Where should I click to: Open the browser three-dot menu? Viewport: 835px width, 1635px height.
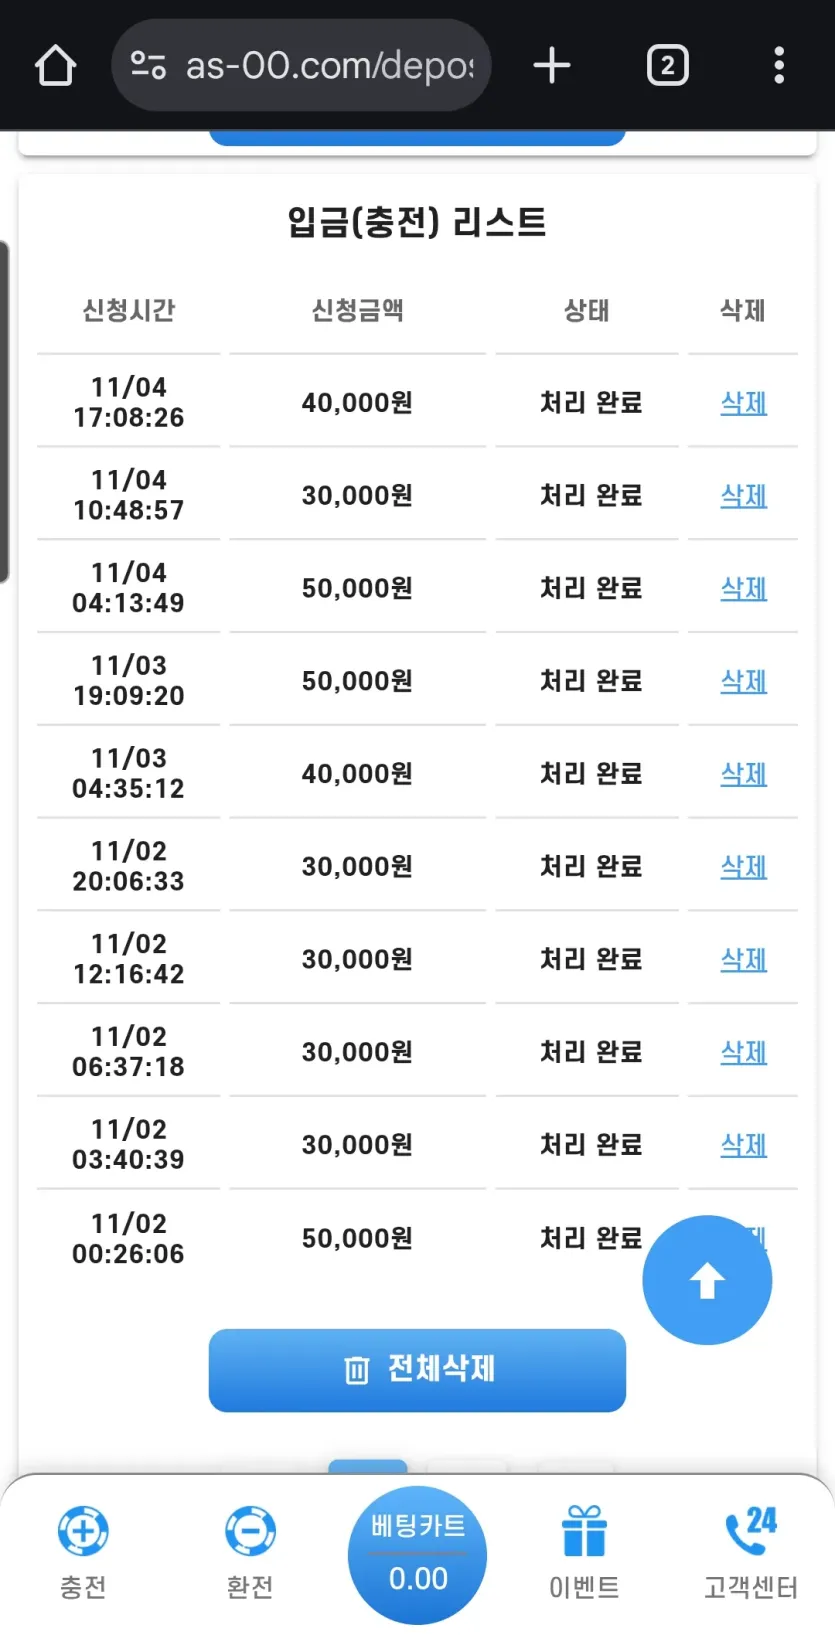click(779, 65)
